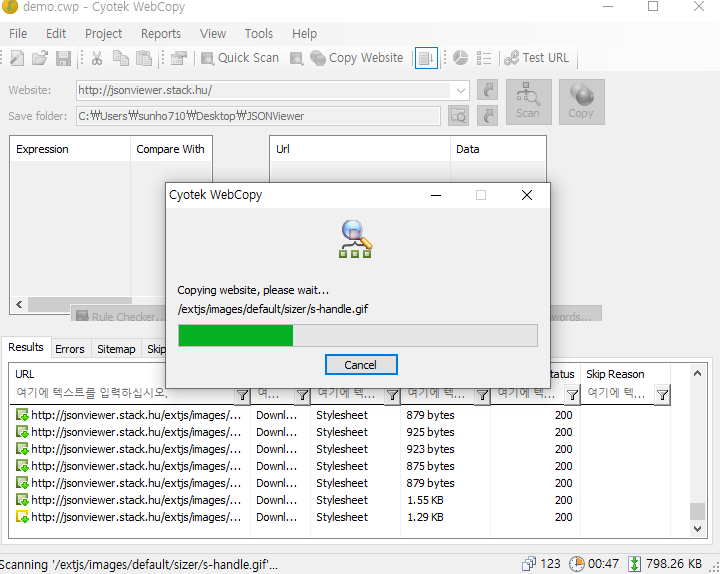Click the open save folder arrow icon

pos(487,116)
